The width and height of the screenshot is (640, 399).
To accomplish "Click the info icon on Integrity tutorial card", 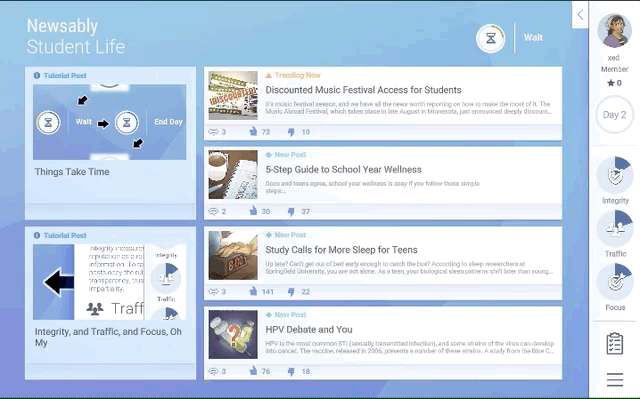I will 37,235.
